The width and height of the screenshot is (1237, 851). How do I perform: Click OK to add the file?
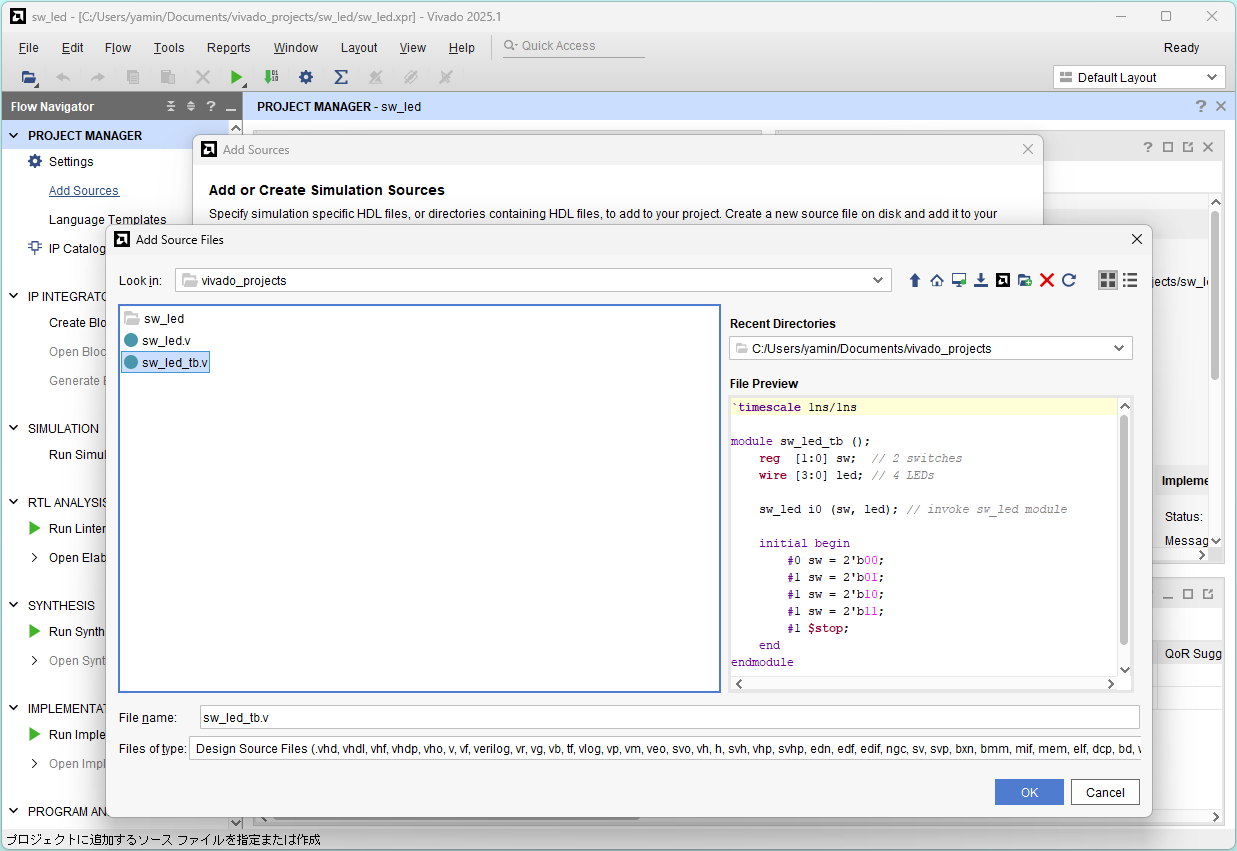[x=1029, y=792]
